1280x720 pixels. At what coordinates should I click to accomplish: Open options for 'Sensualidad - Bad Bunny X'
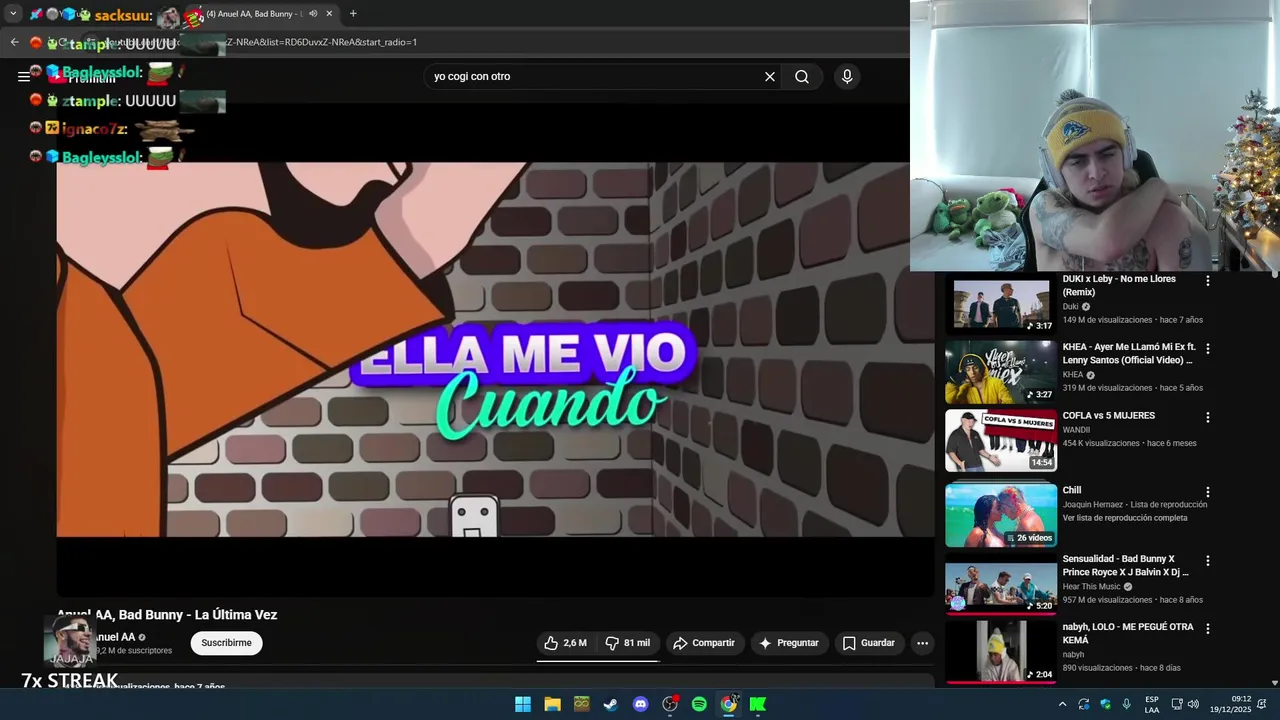pyautogui.click(x=1207, y=561)
